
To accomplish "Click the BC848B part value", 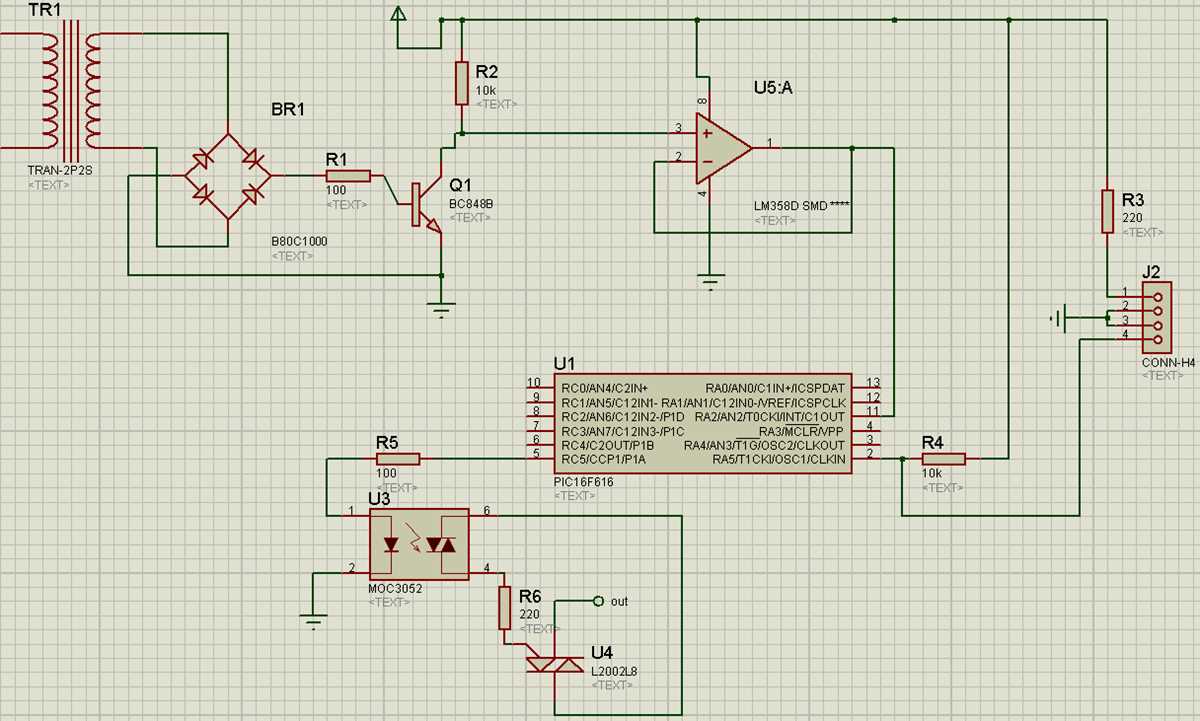I will coord(473,203).
